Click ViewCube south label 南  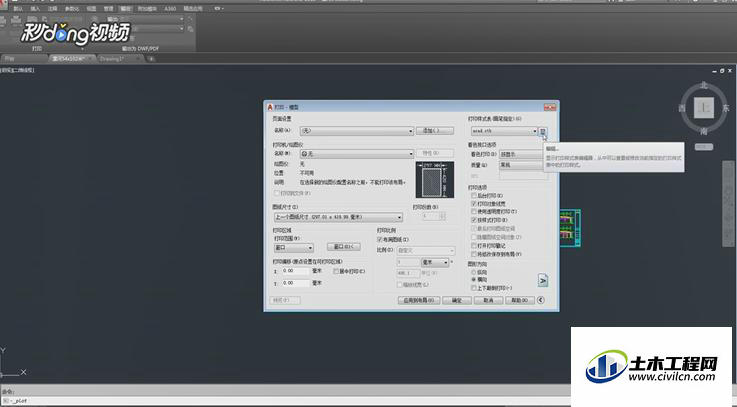[704, 131]
